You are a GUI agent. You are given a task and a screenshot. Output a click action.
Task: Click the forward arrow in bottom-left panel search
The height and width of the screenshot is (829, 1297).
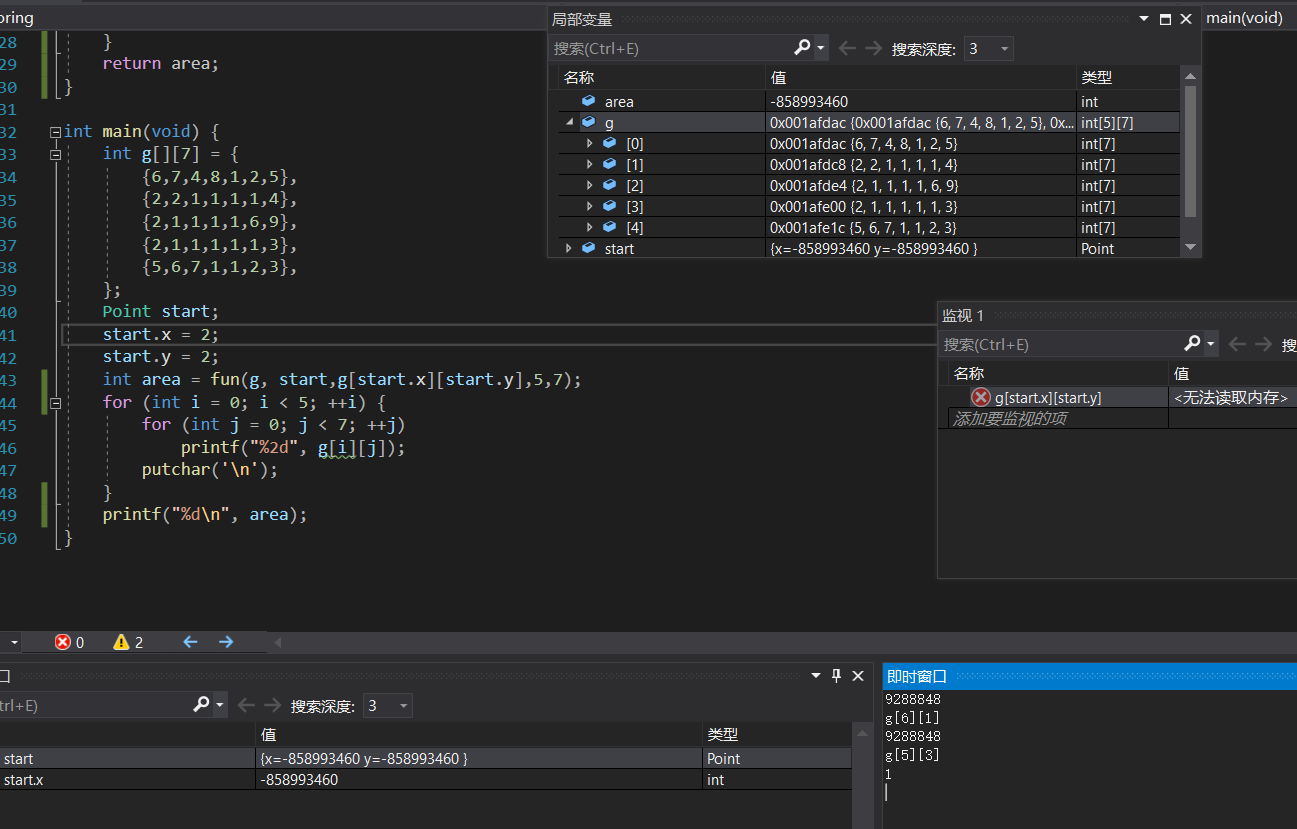[273, 706]
